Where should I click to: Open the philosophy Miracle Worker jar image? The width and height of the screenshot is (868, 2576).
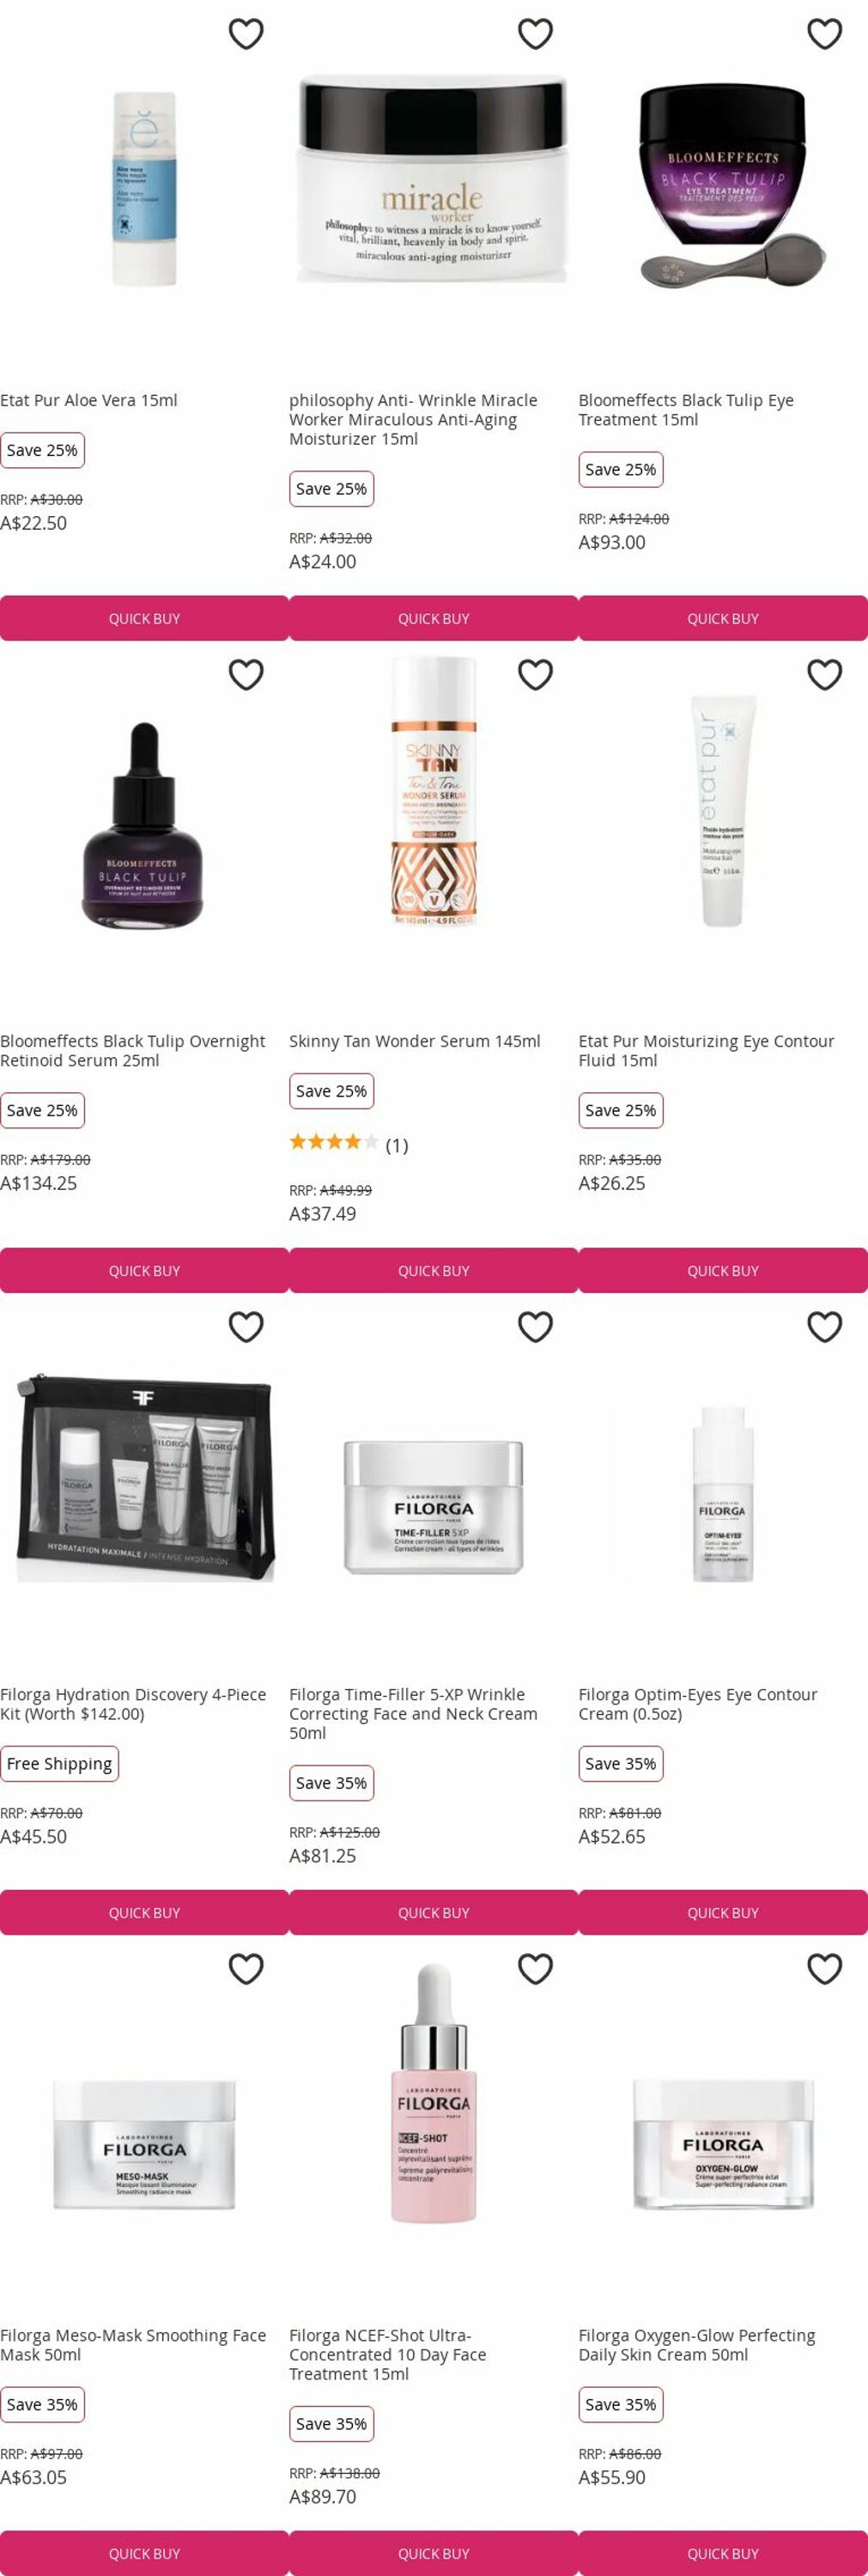(x=433, y=180)
